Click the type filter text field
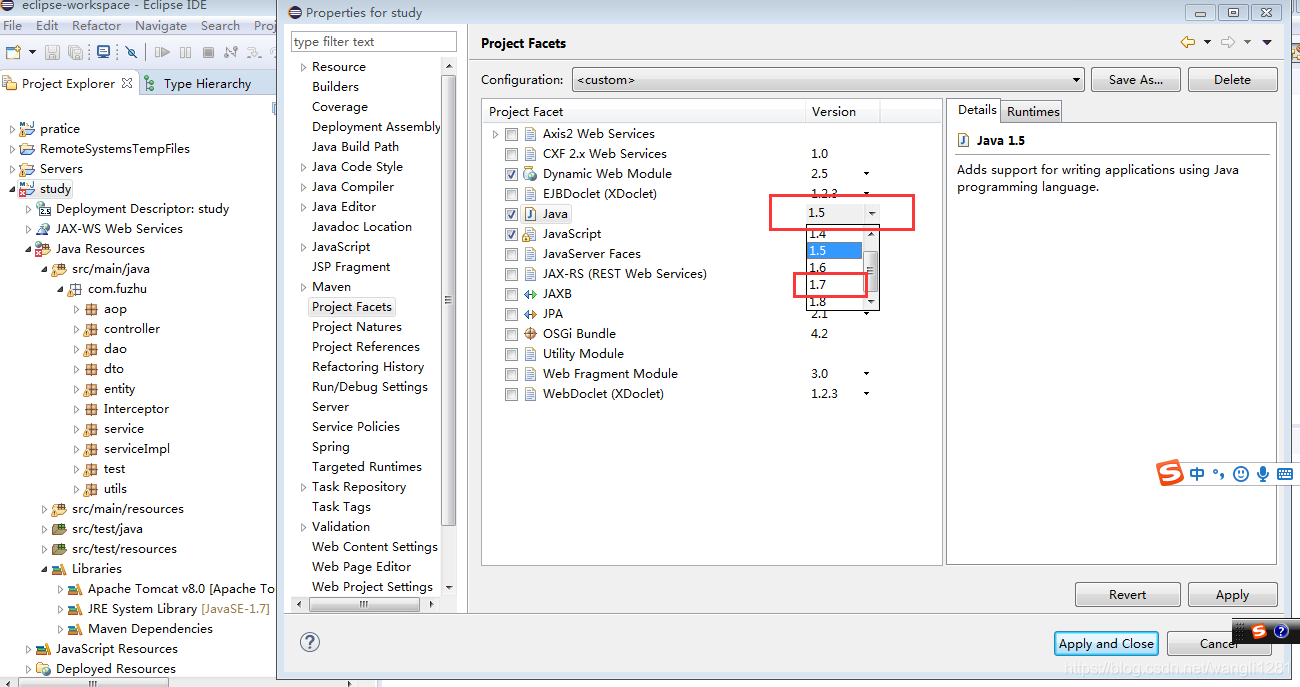1300x687 pixels. [374, 42]
